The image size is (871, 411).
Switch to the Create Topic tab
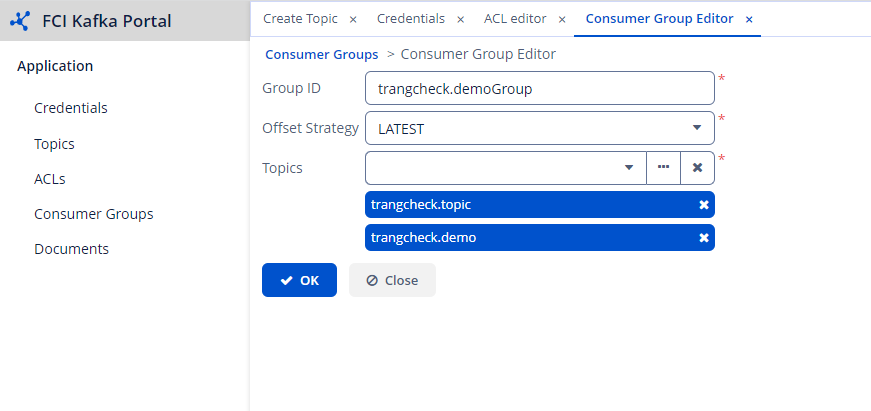(x=300, y=19)
